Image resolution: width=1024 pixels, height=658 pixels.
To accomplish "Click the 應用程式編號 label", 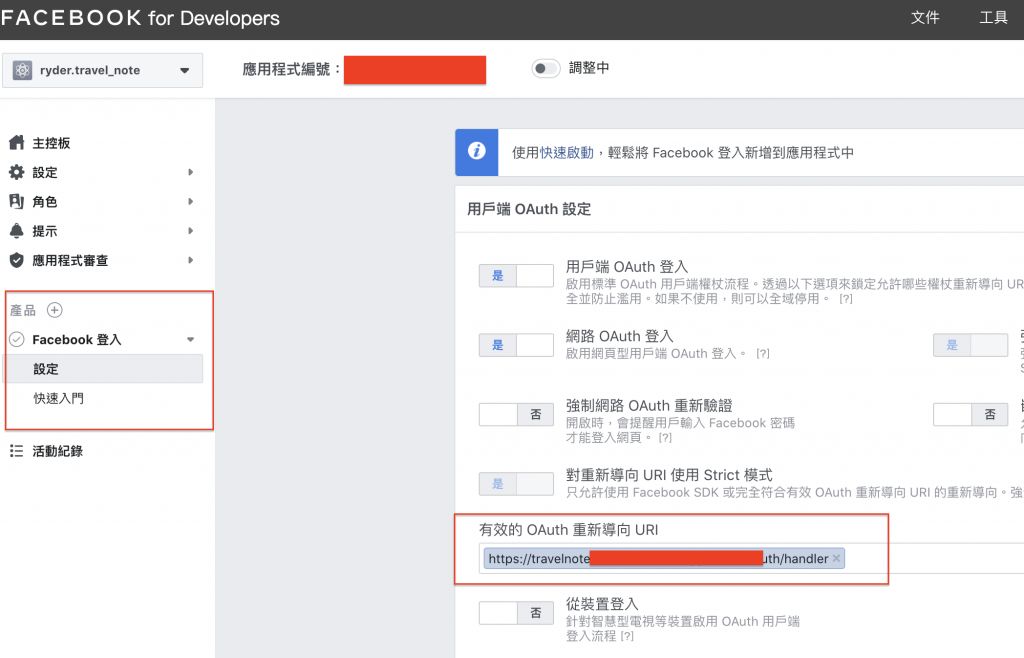I will pos(291,69).
